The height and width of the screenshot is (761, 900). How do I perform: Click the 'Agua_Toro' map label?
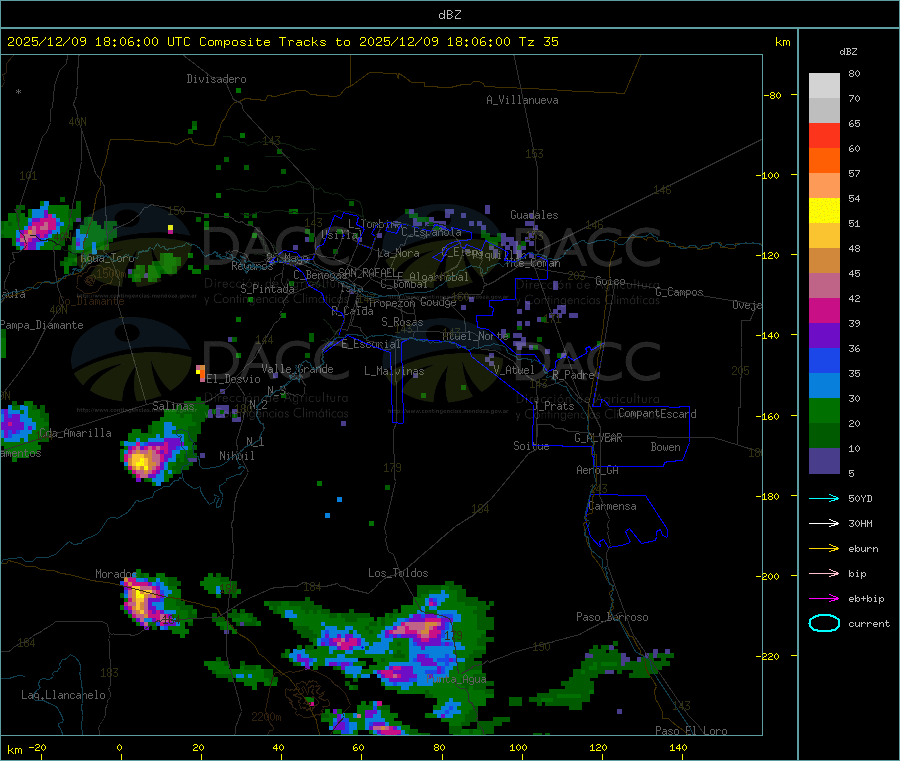point(107,258)
